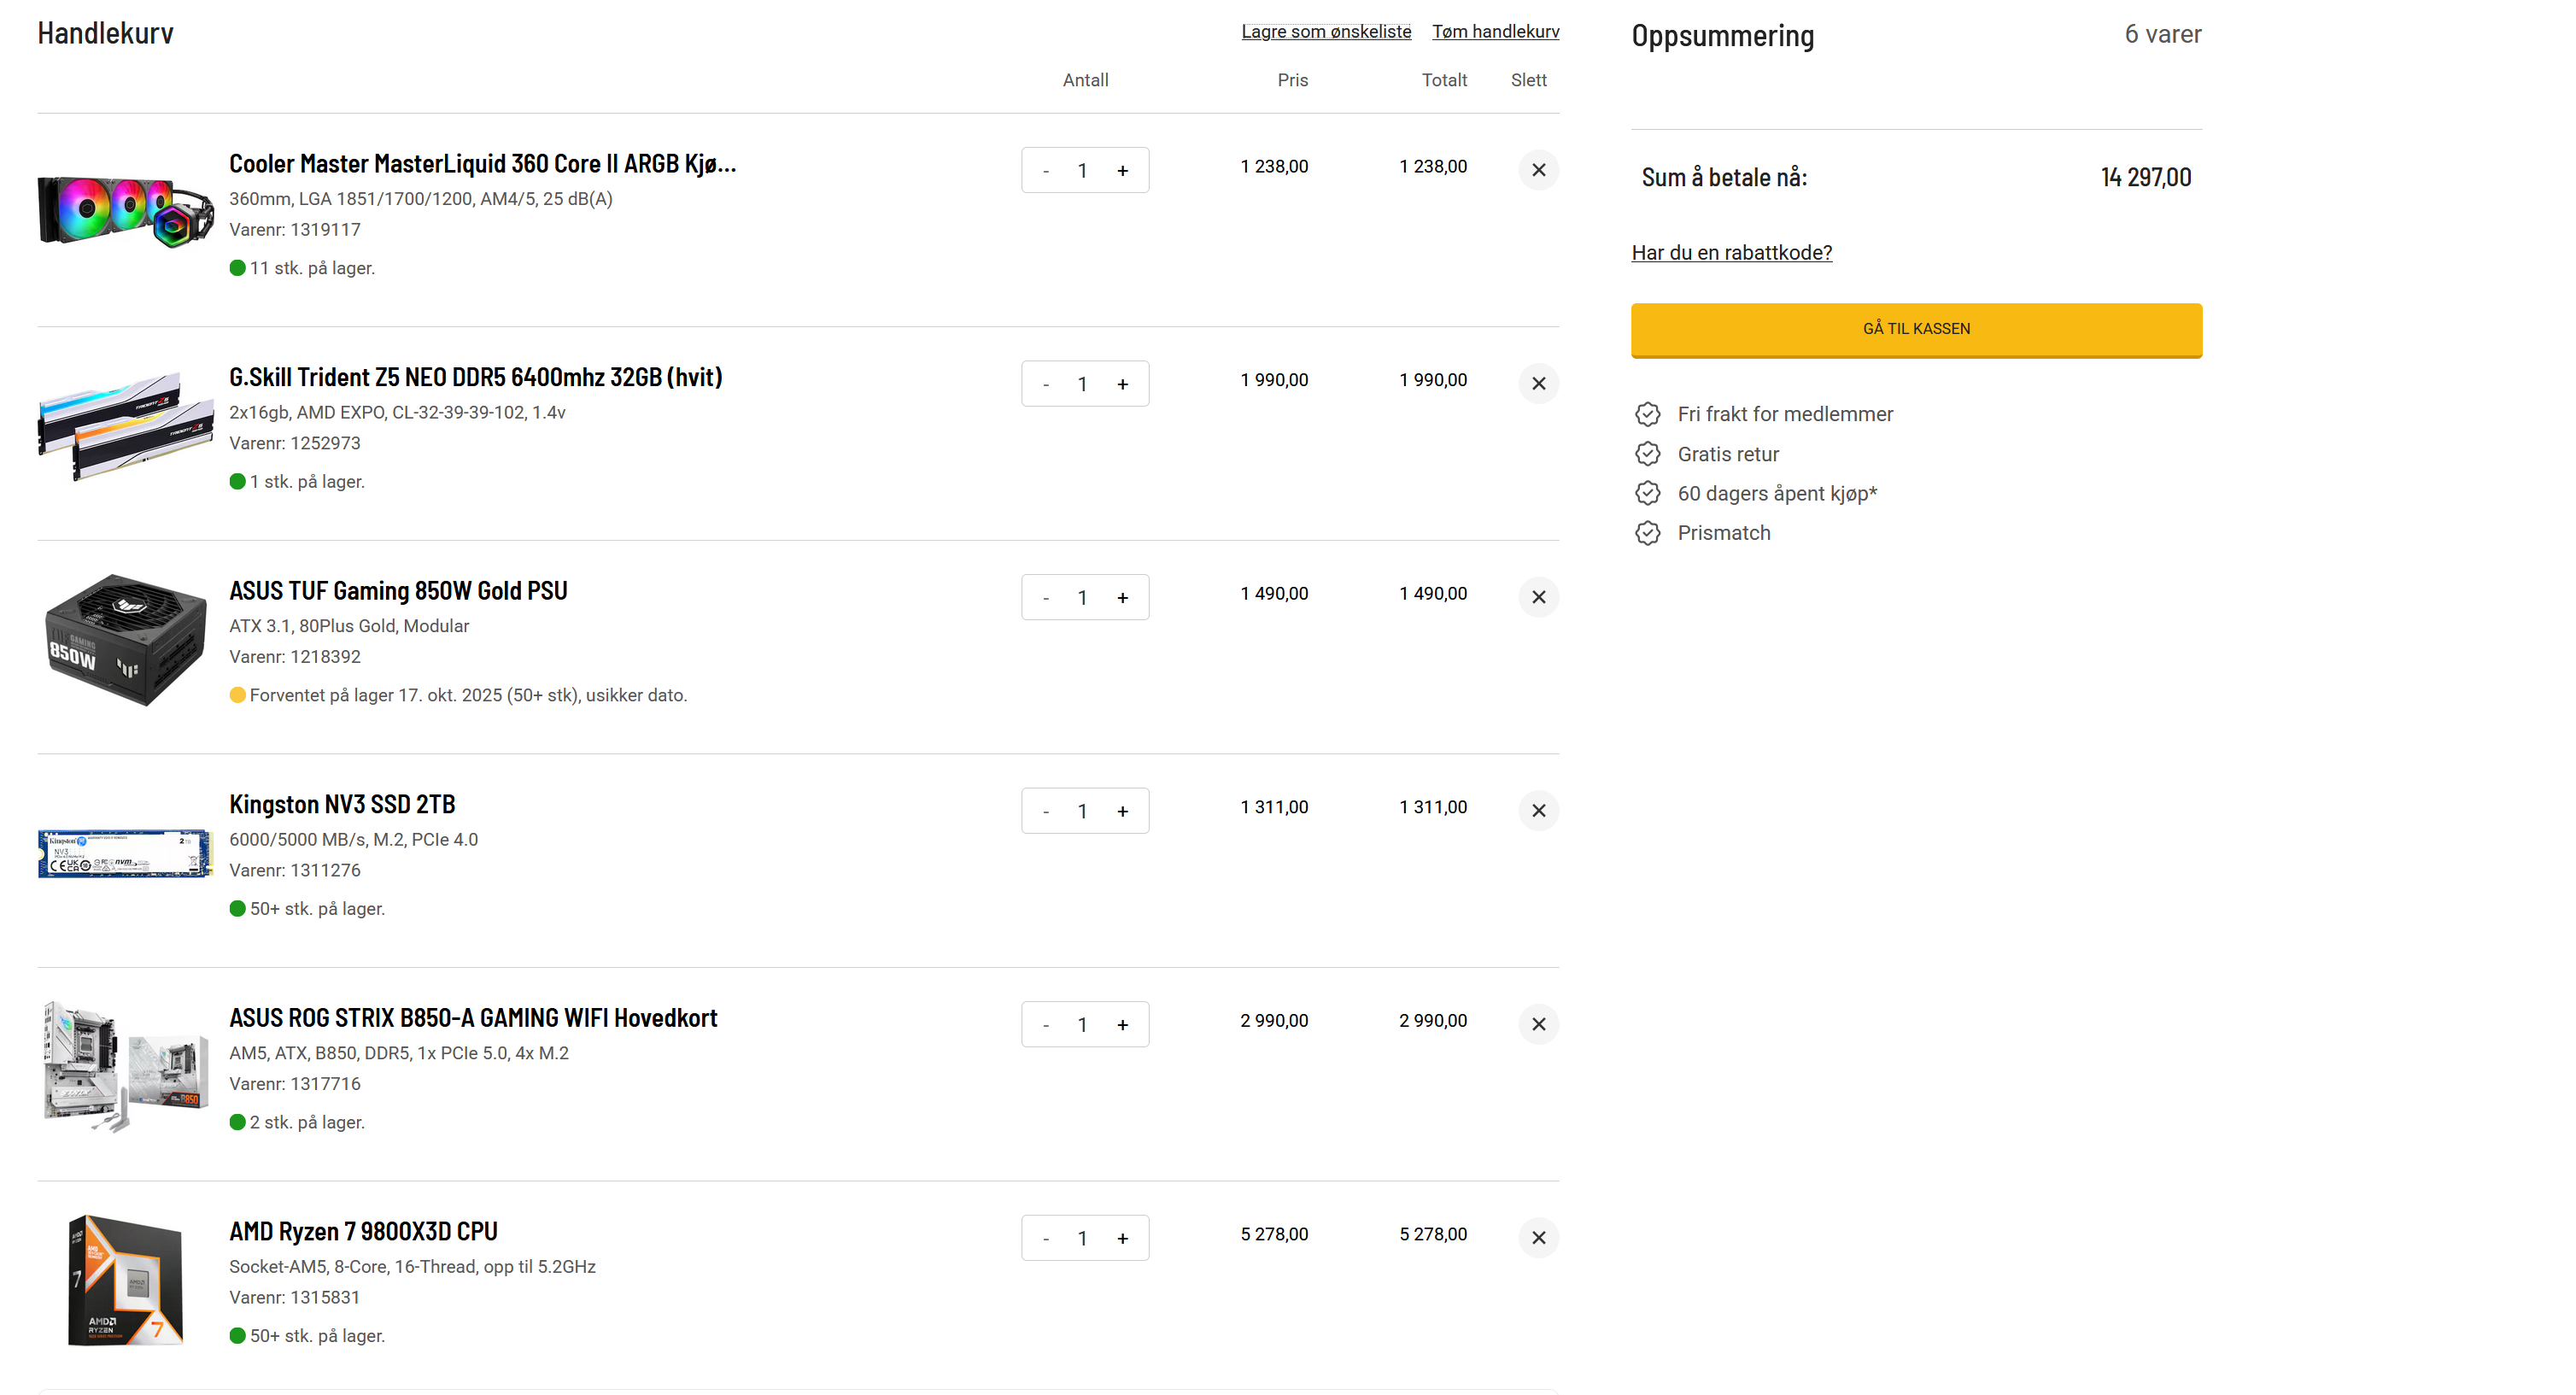Click quantity field for ASUS ROG STRIX
The width and height of the screenshot is (2576, 1395).
coord(1082,1025)
